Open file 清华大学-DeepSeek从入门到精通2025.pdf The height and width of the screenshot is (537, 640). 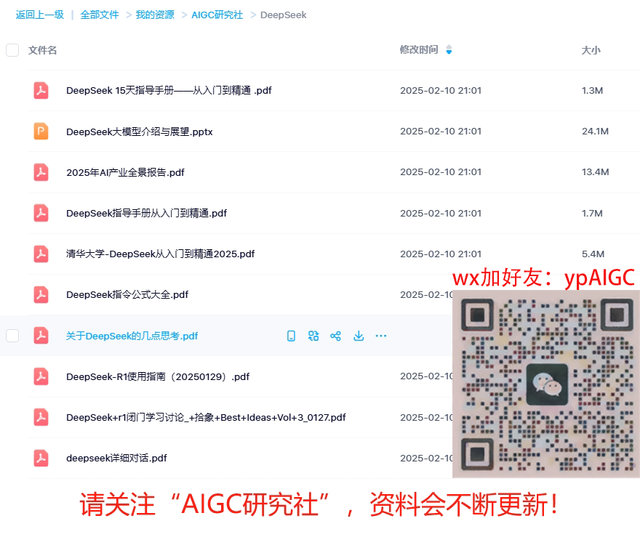(160, 254)
